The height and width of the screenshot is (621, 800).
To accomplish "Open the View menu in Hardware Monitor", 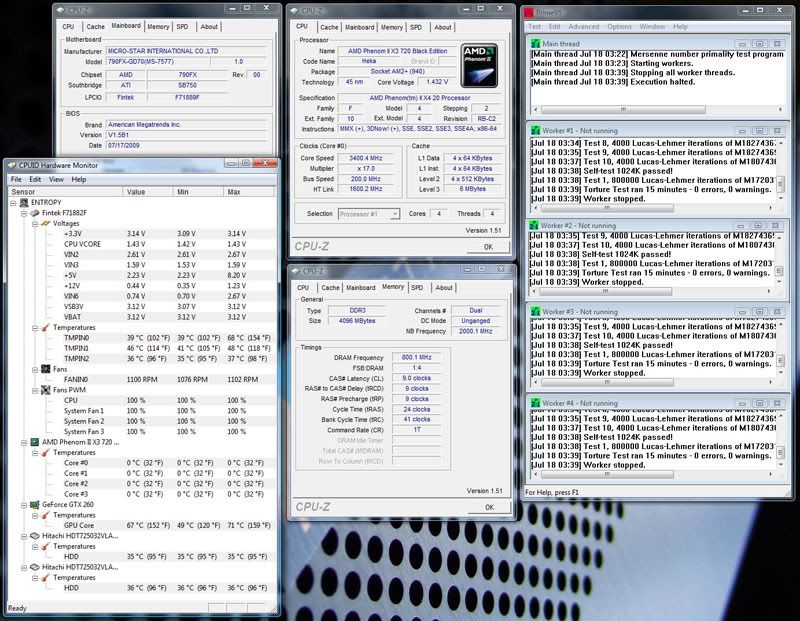I will tap(56, 180).
